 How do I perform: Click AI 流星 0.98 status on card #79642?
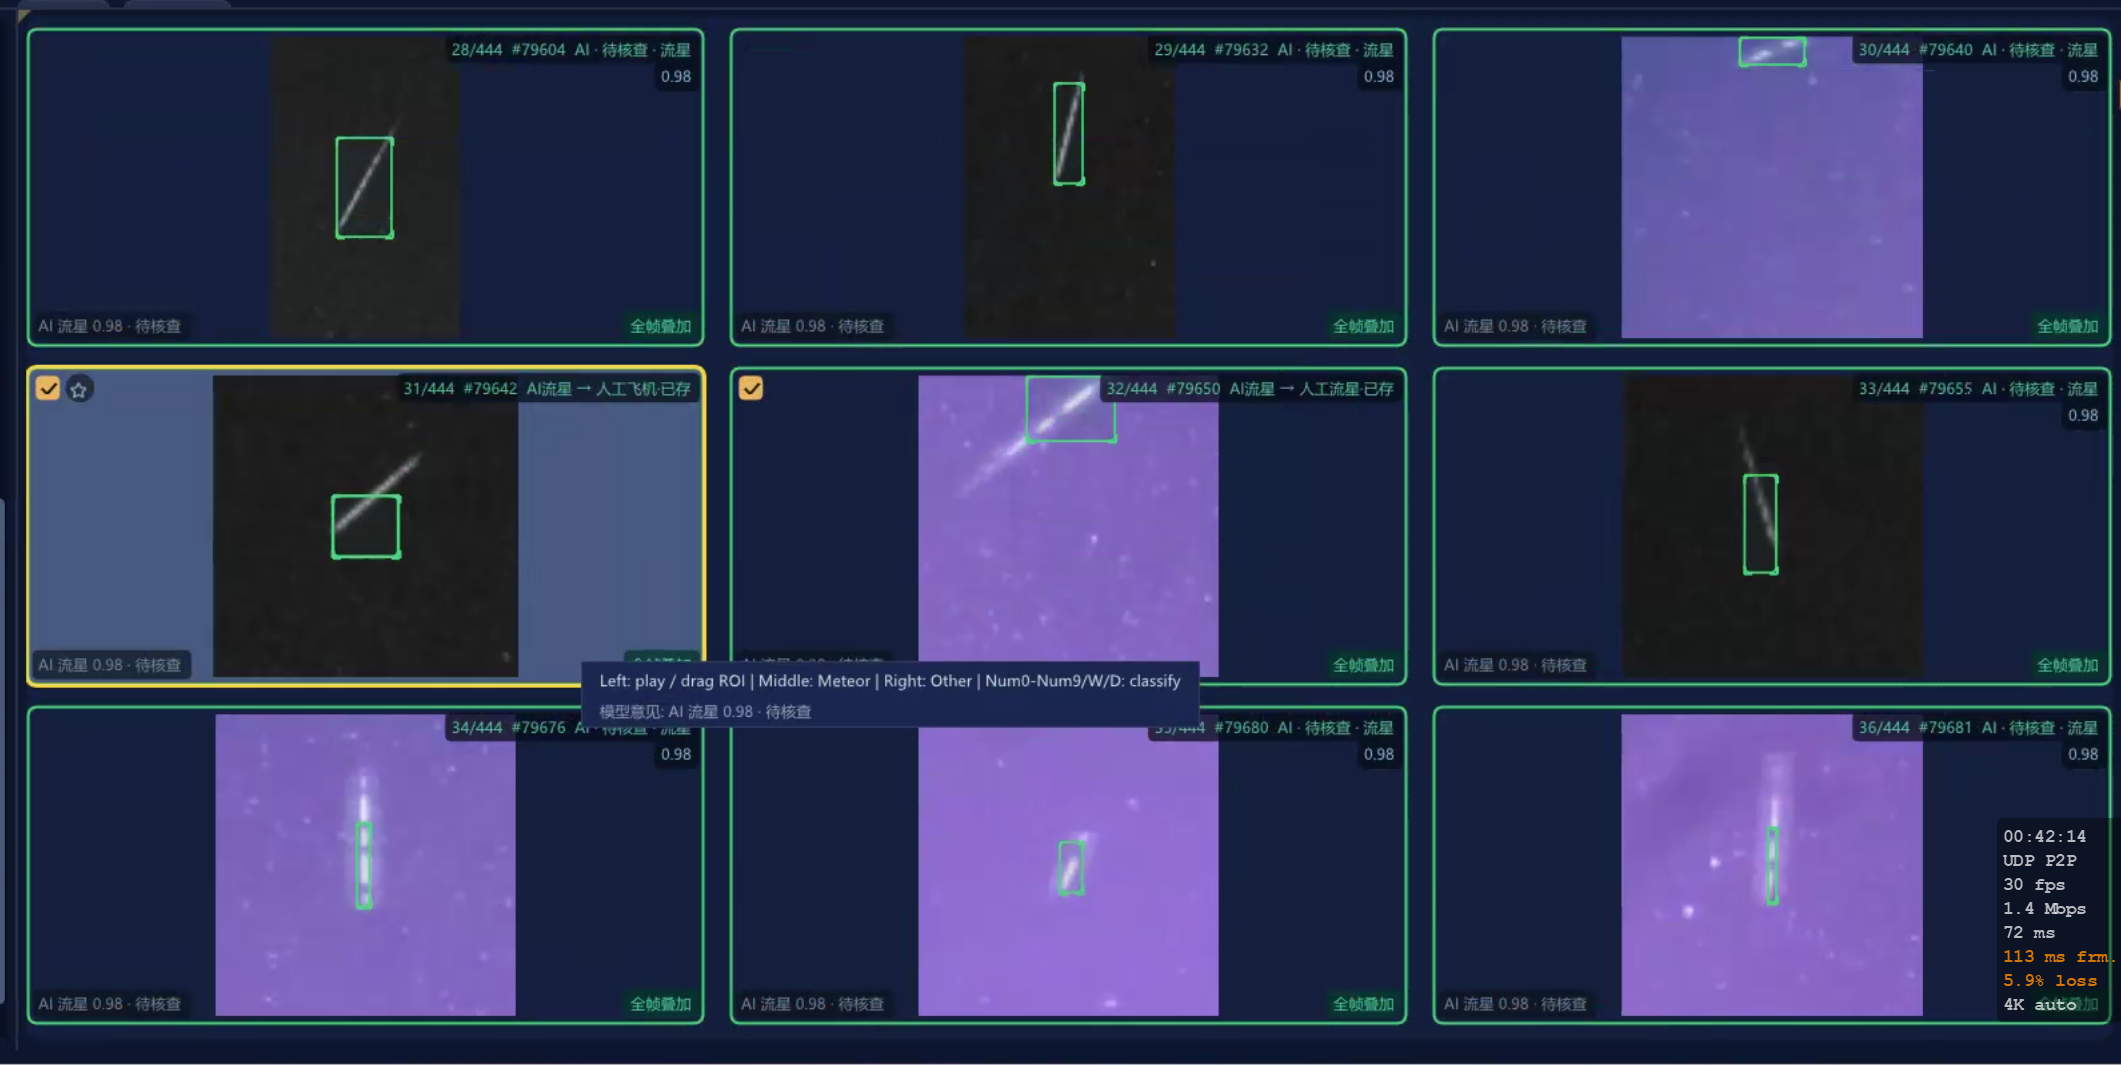pos(110,665)
